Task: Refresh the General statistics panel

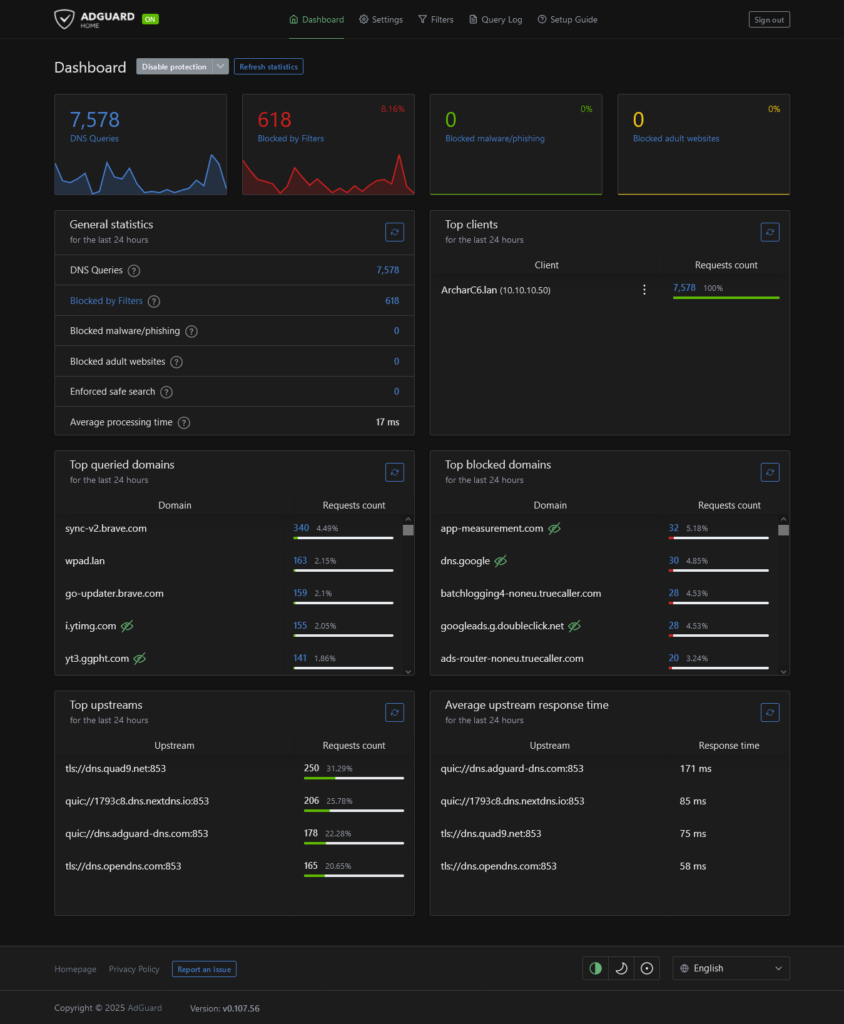Action: point(395,232)
